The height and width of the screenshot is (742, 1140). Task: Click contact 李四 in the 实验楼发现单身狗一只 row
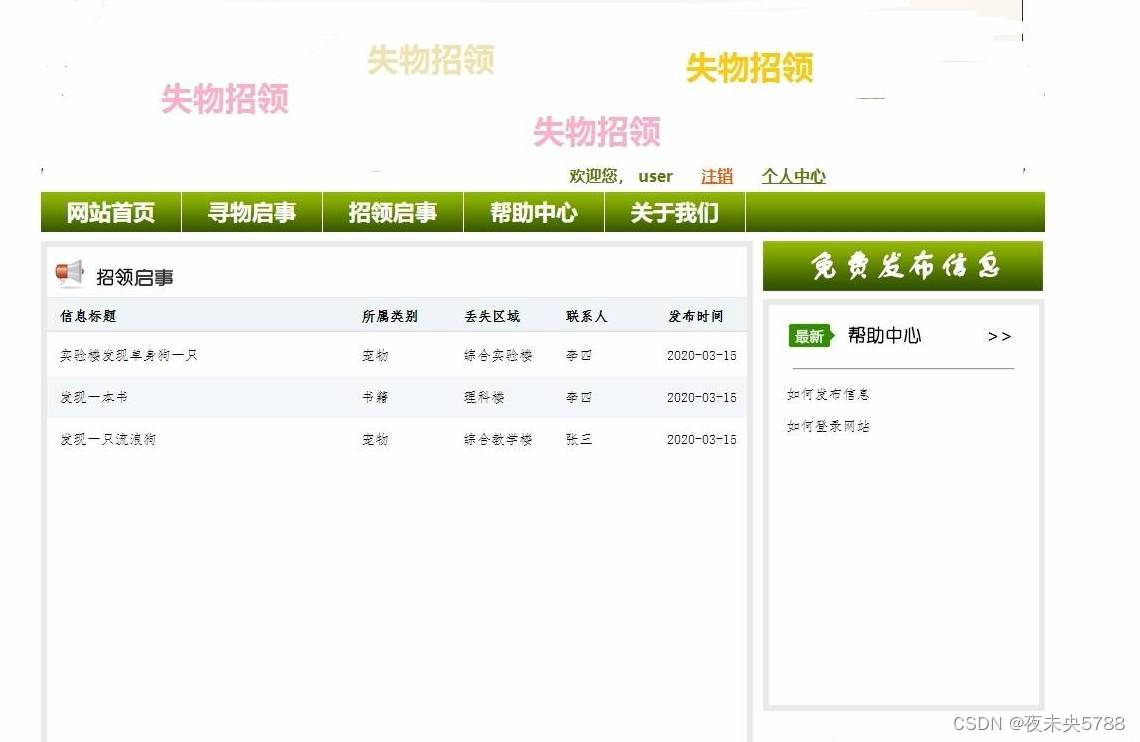(579, 355)
